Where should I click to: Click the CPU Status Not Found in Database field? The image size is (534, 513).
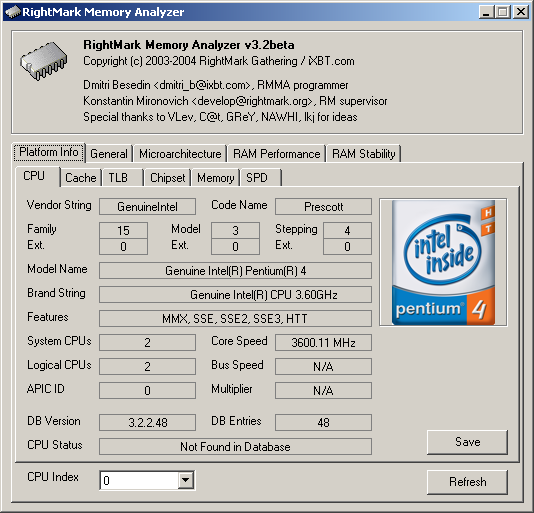[x=235, y=447]
